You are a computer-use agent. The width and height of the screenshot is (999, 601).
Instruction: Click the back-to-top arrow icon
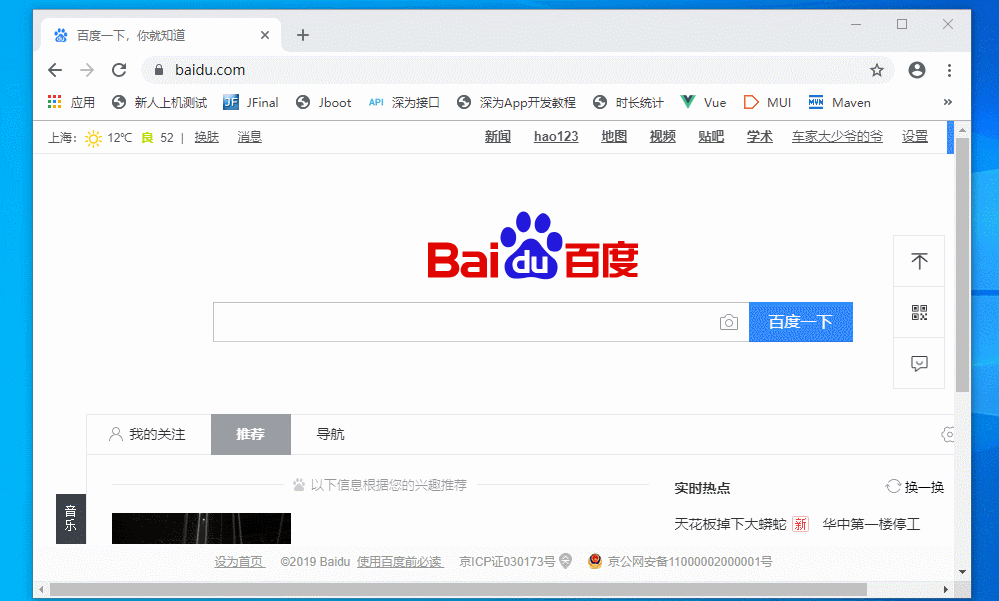coord(919,261)
